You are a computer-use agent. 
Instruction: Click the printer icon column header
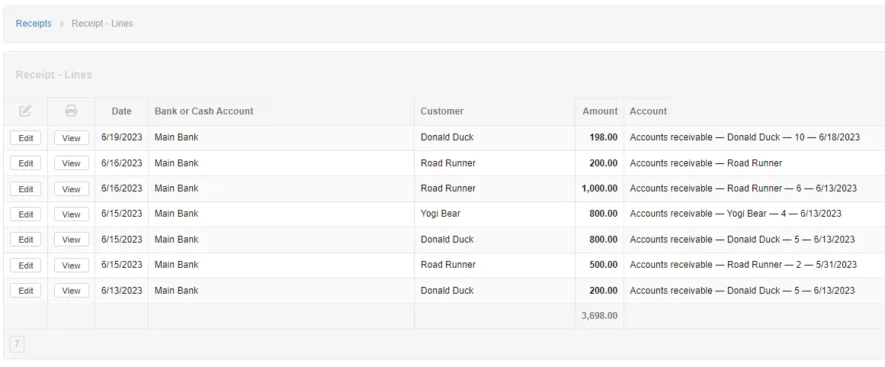point(71,111)
